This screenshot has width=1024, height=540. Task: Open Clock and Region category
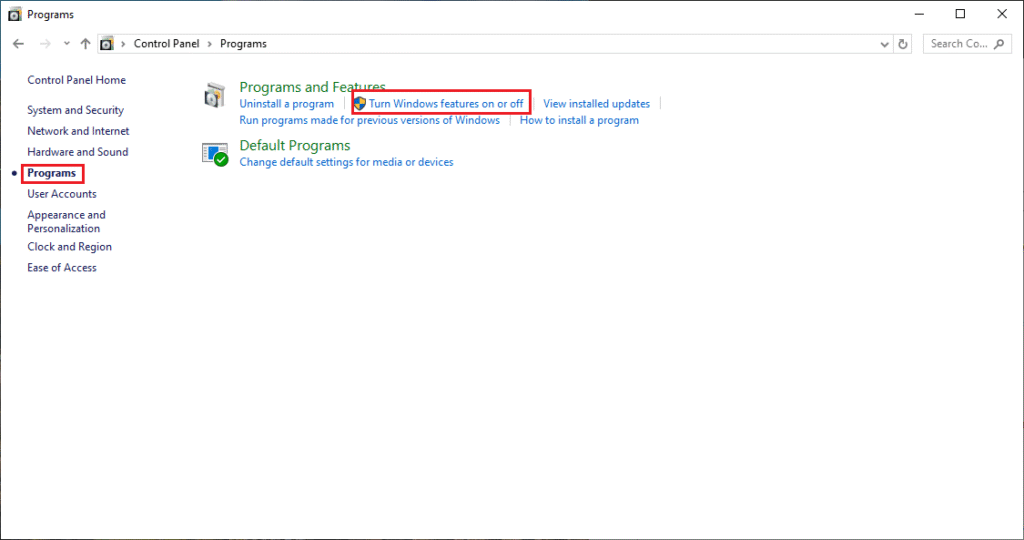pyautogui.click(x=69, y=246)
